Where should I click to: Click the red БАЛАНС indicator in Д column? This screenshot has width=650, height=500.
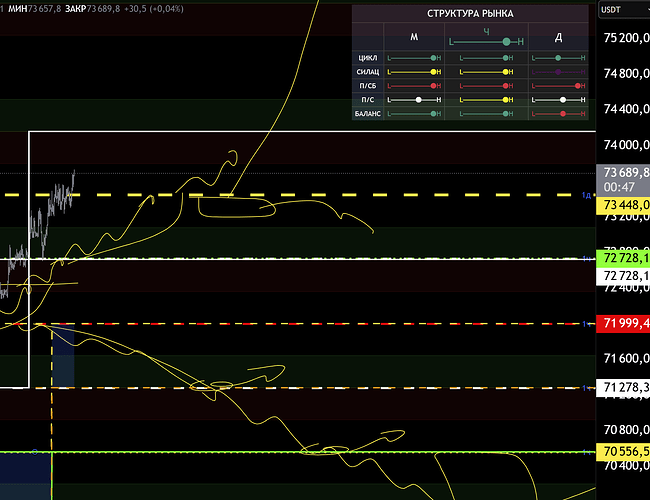(564, 114)
